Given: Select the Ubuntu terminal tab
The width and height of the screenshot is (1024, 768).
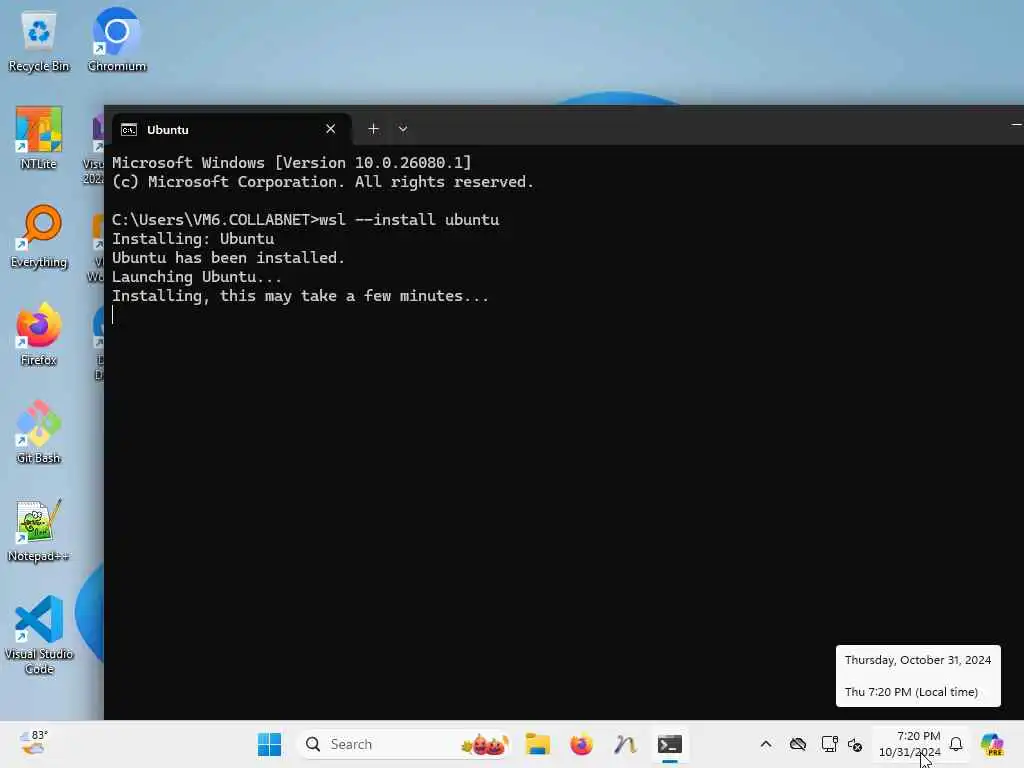Looking at the screenshot, I should [232, 129].
